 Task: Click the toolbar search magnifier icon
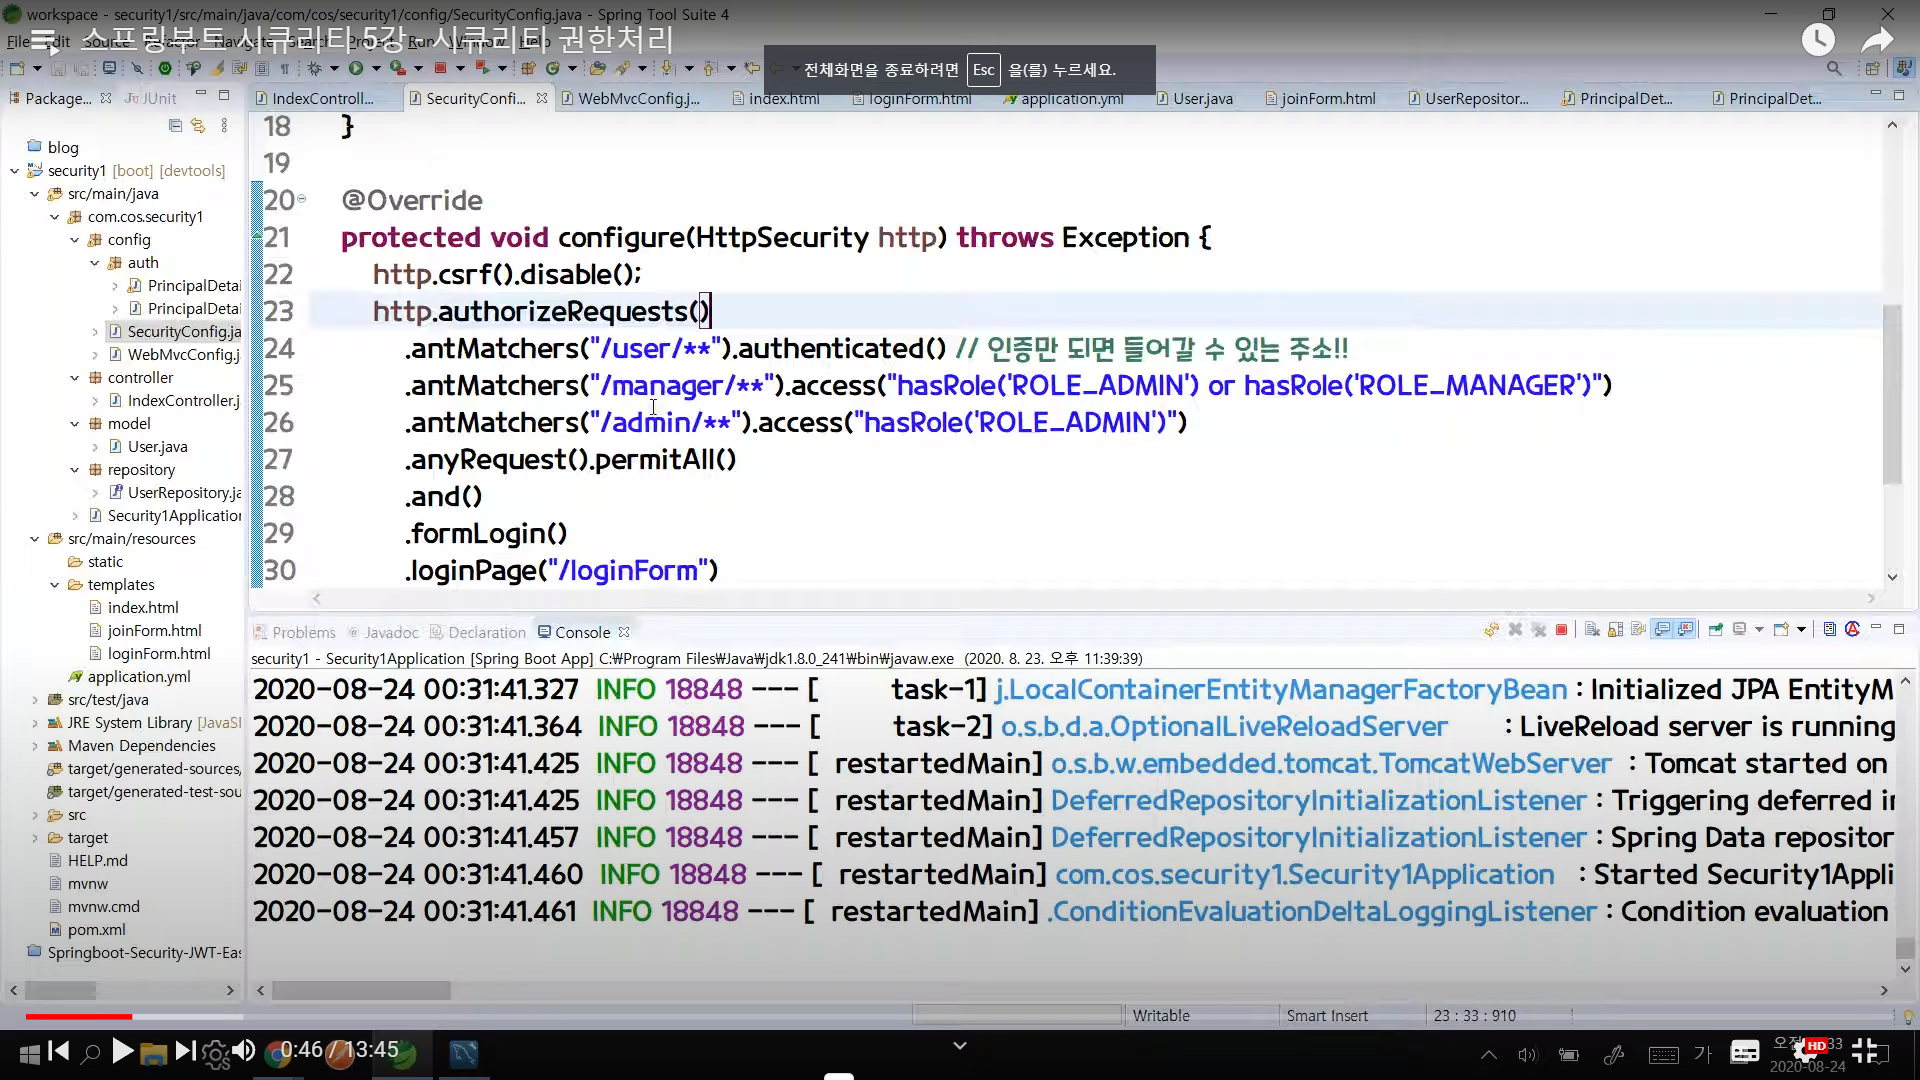1833,68
